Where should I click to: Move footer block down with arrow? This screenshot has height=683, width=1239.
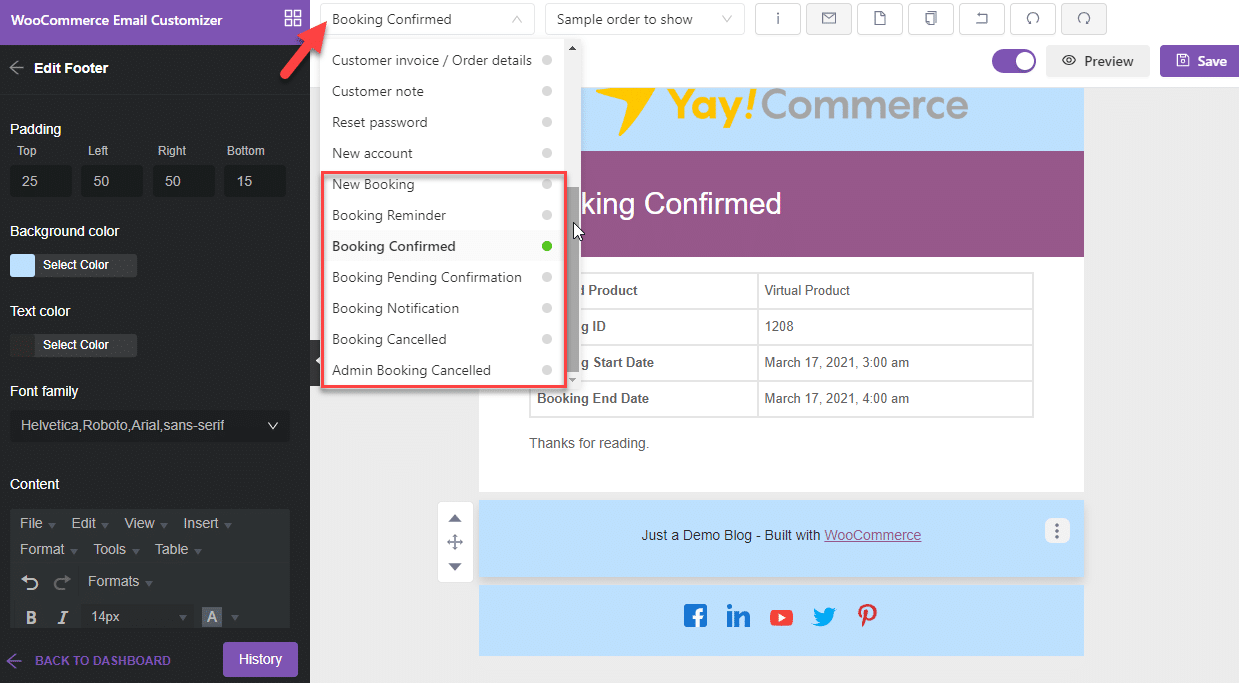coord(455,566)
